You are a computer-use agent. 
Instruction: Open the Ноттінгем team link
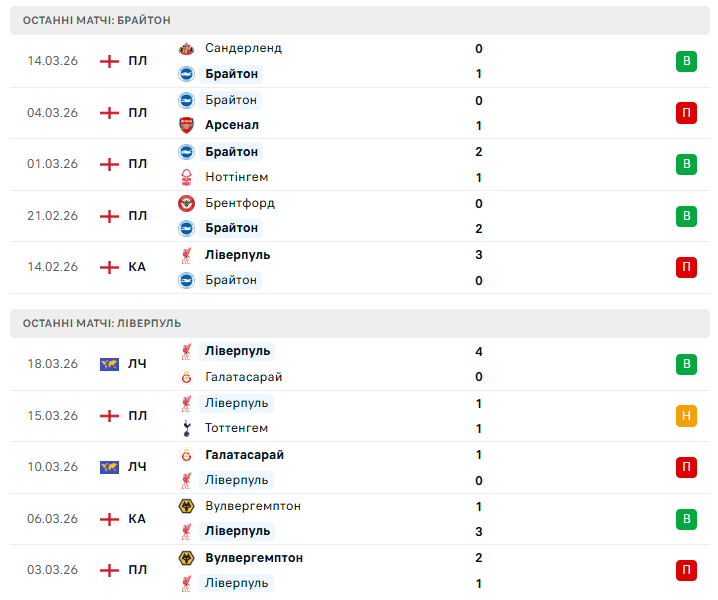click(x=236, y=177)
